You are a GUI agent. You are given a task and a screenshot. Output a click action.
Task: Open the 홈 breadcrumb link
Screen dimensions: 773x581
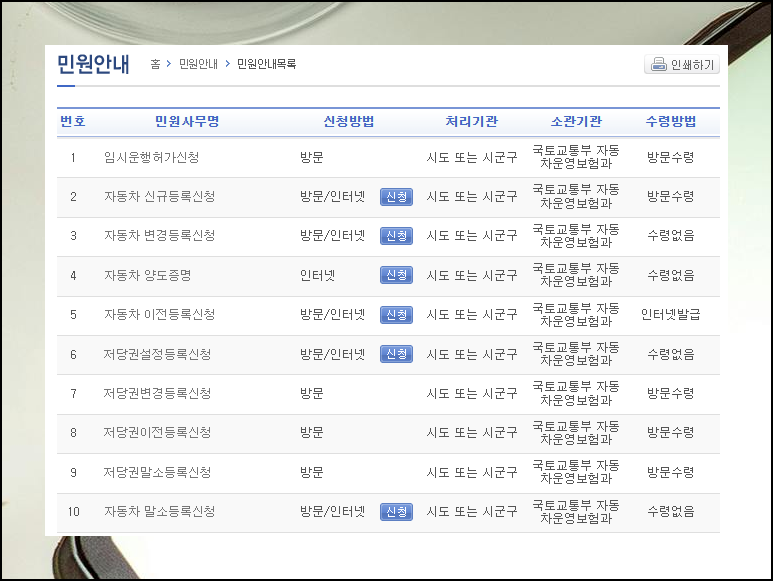pyautogui.click(x=155, y=64)
